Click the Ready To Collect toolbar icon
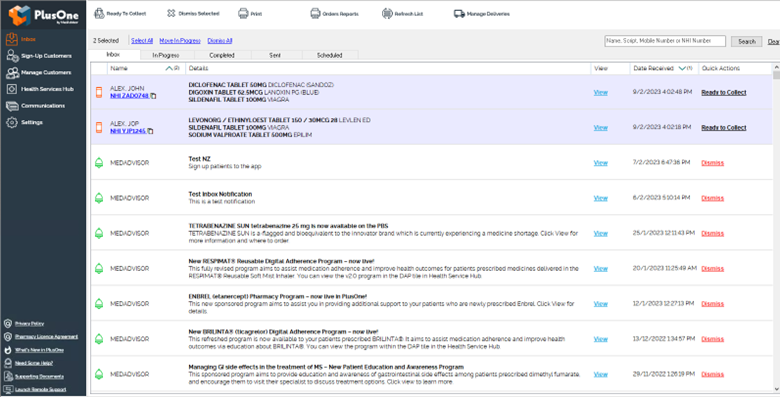 [x=99, y=13]
